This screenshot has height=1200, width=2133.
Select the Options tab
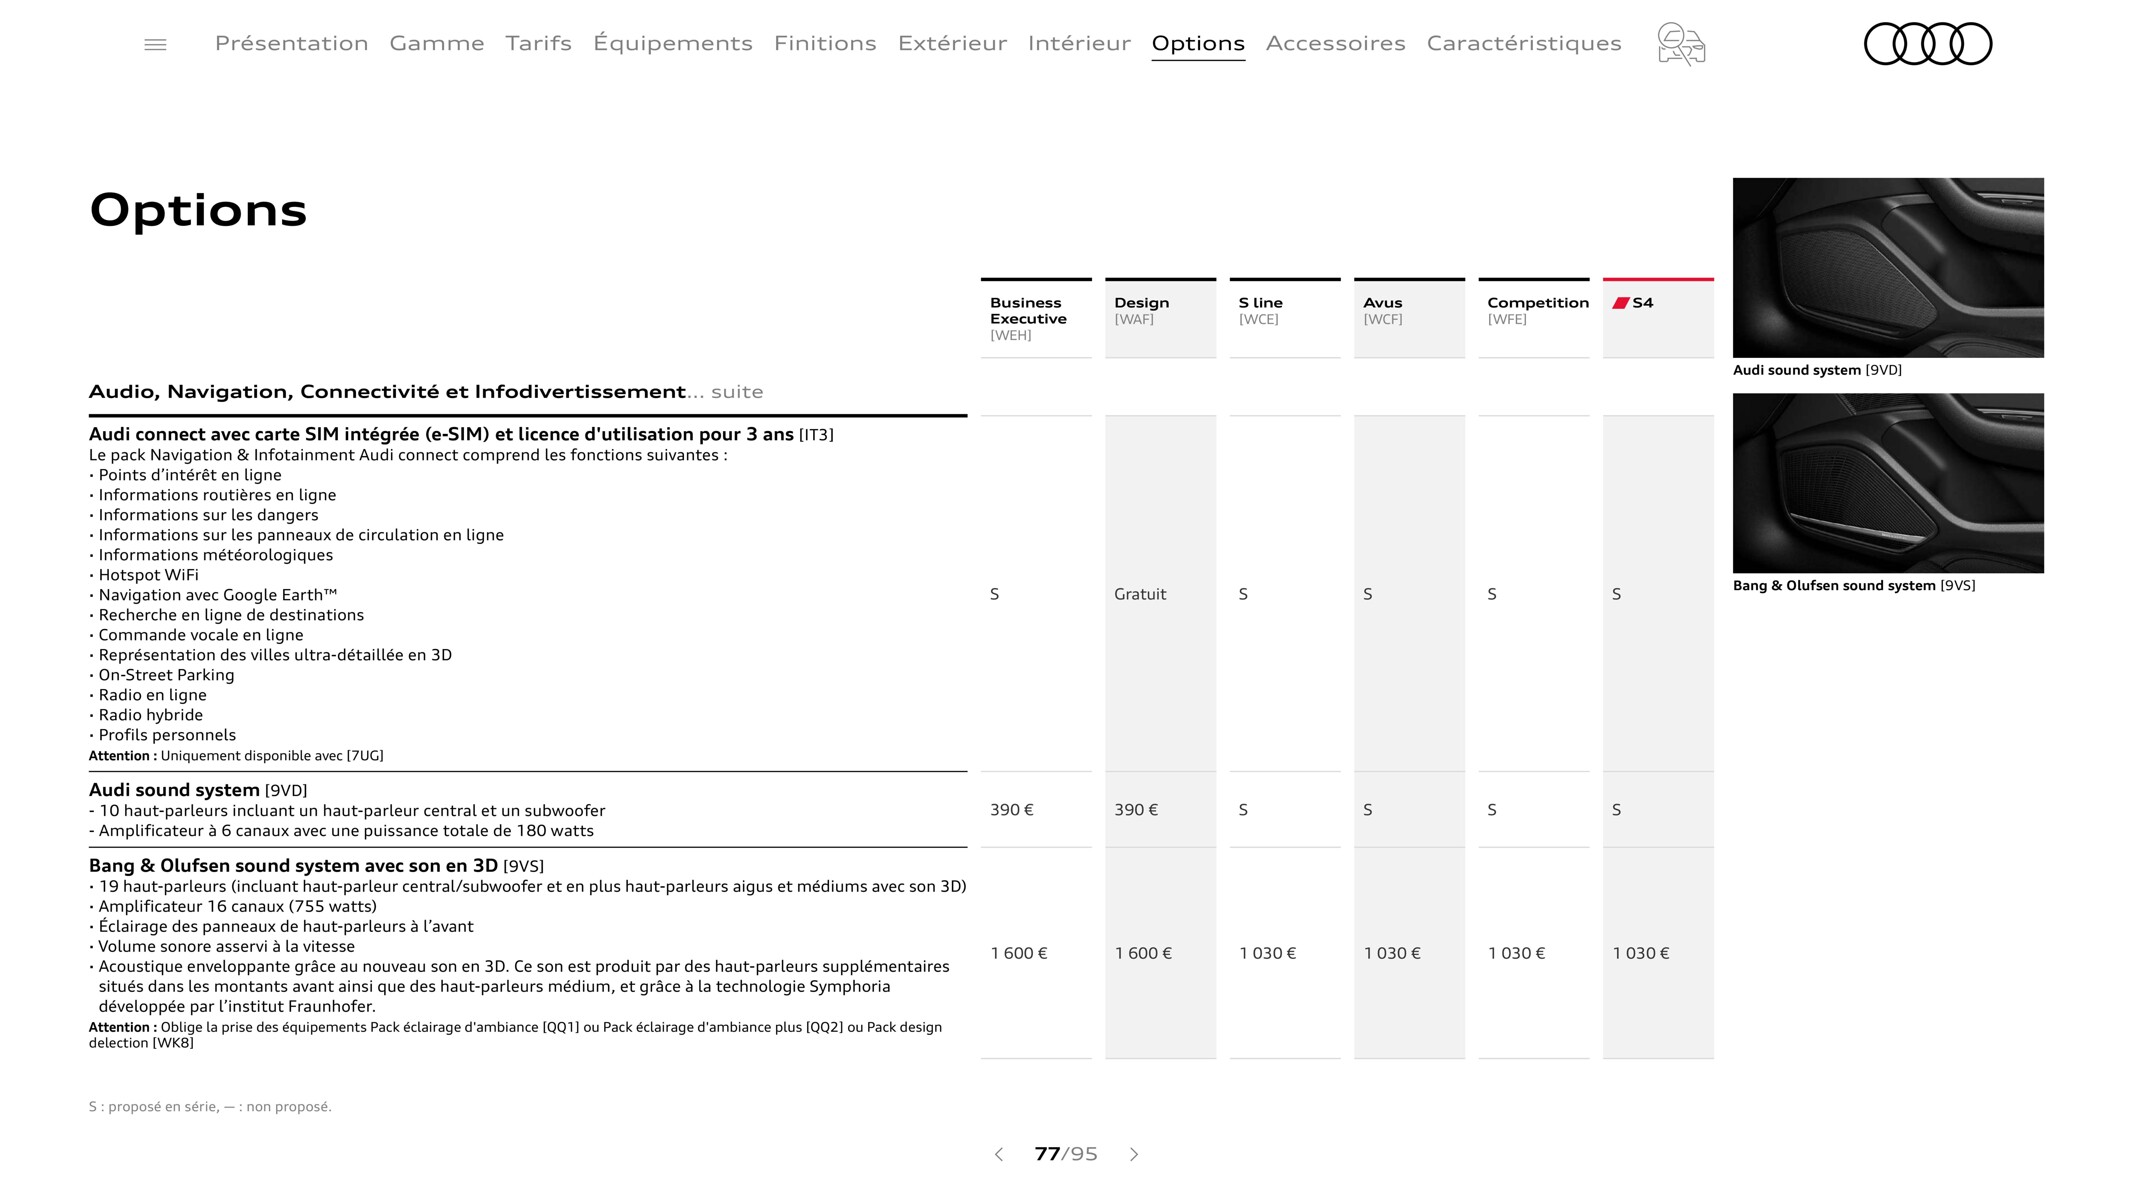(x=1198, y=43)
